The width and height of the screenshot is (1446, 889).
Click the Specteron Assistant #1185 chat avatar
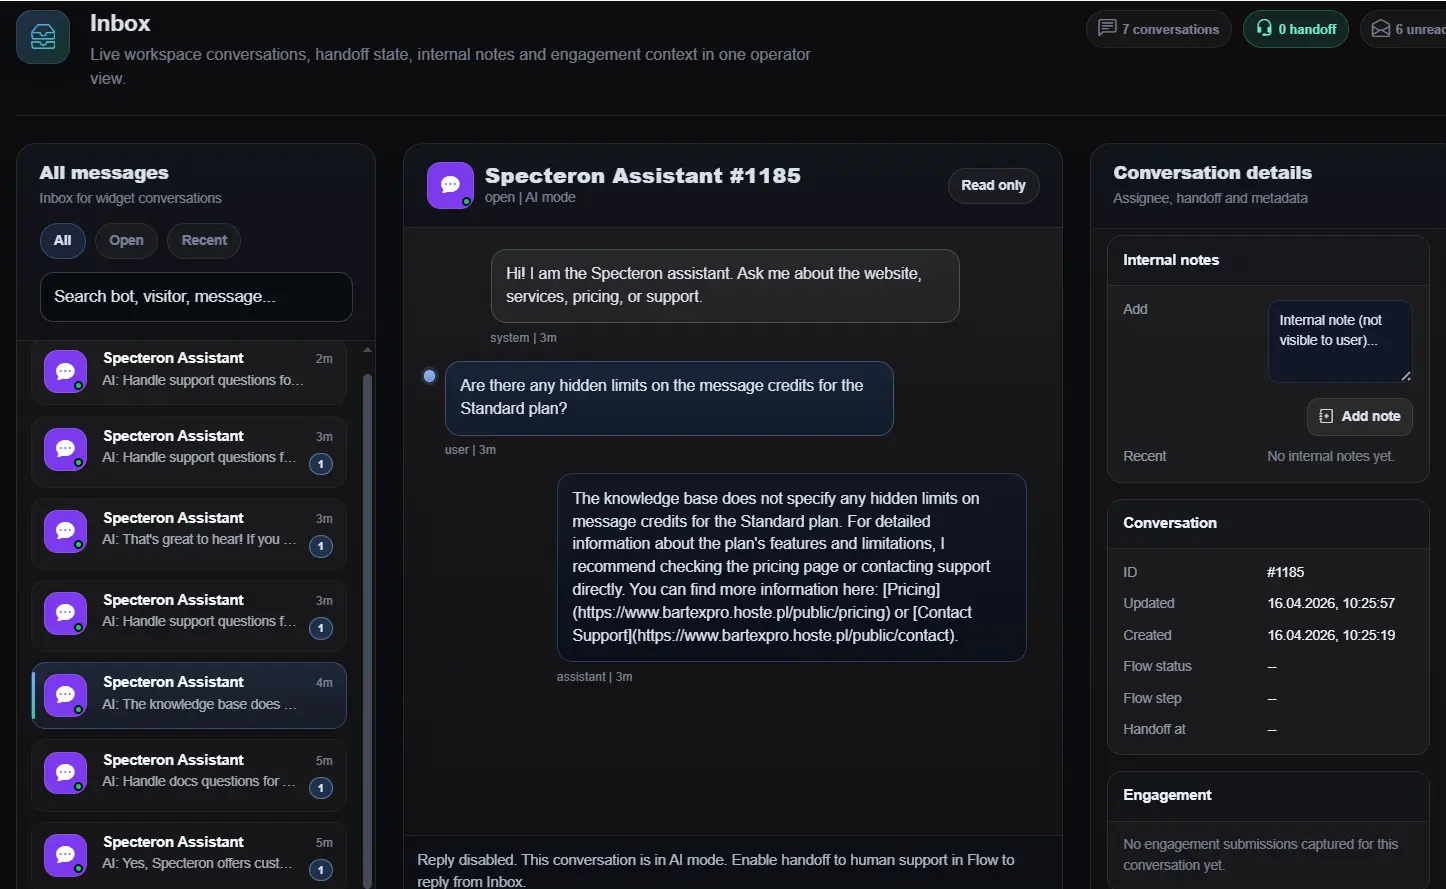pyautogui.click(x=450, y=185)
